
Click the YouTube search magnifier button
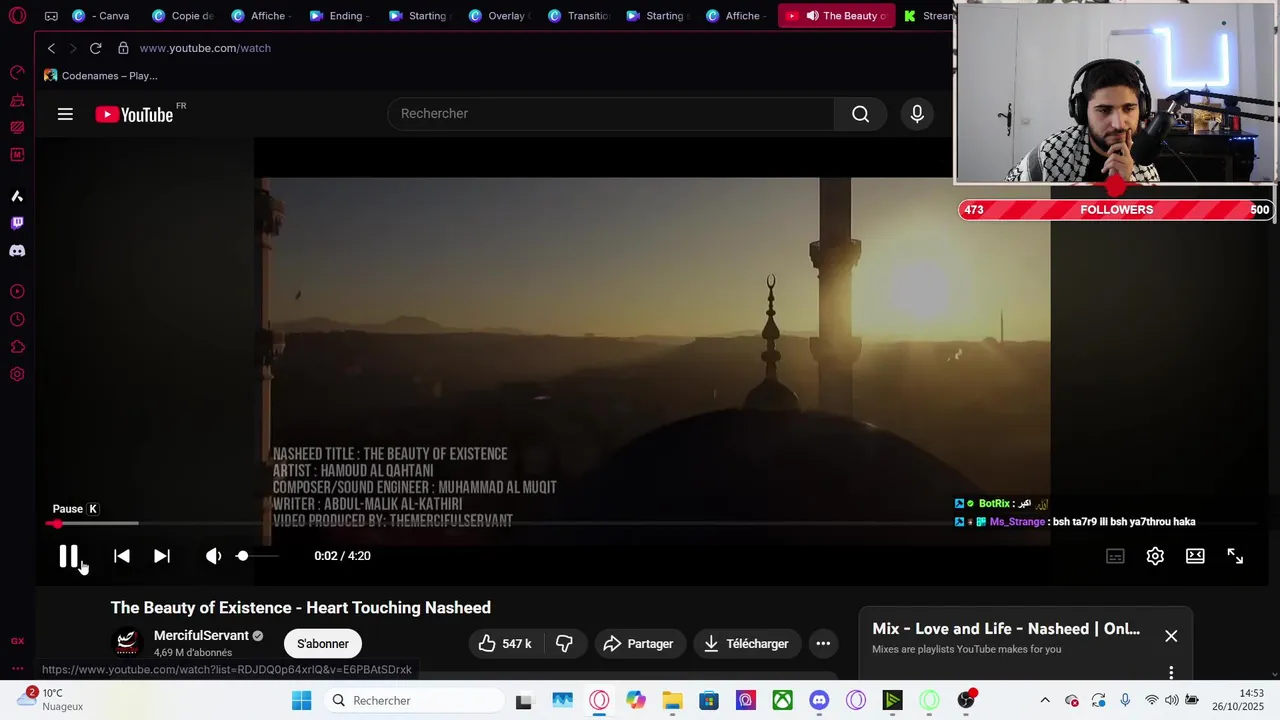pyautogui.click(x=860, y=114)
